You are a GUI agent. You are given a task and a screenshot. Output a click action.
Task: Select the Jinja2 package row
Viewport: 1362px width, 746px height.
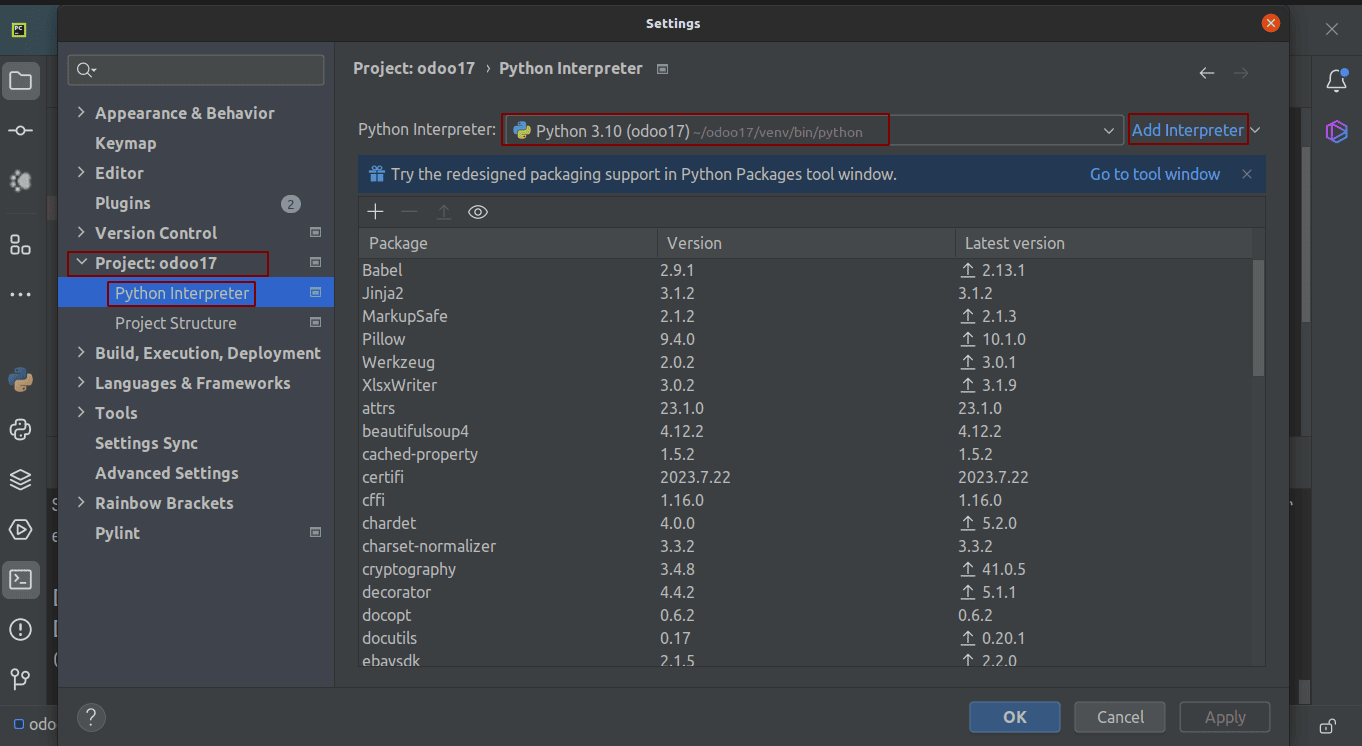(806, 293)
